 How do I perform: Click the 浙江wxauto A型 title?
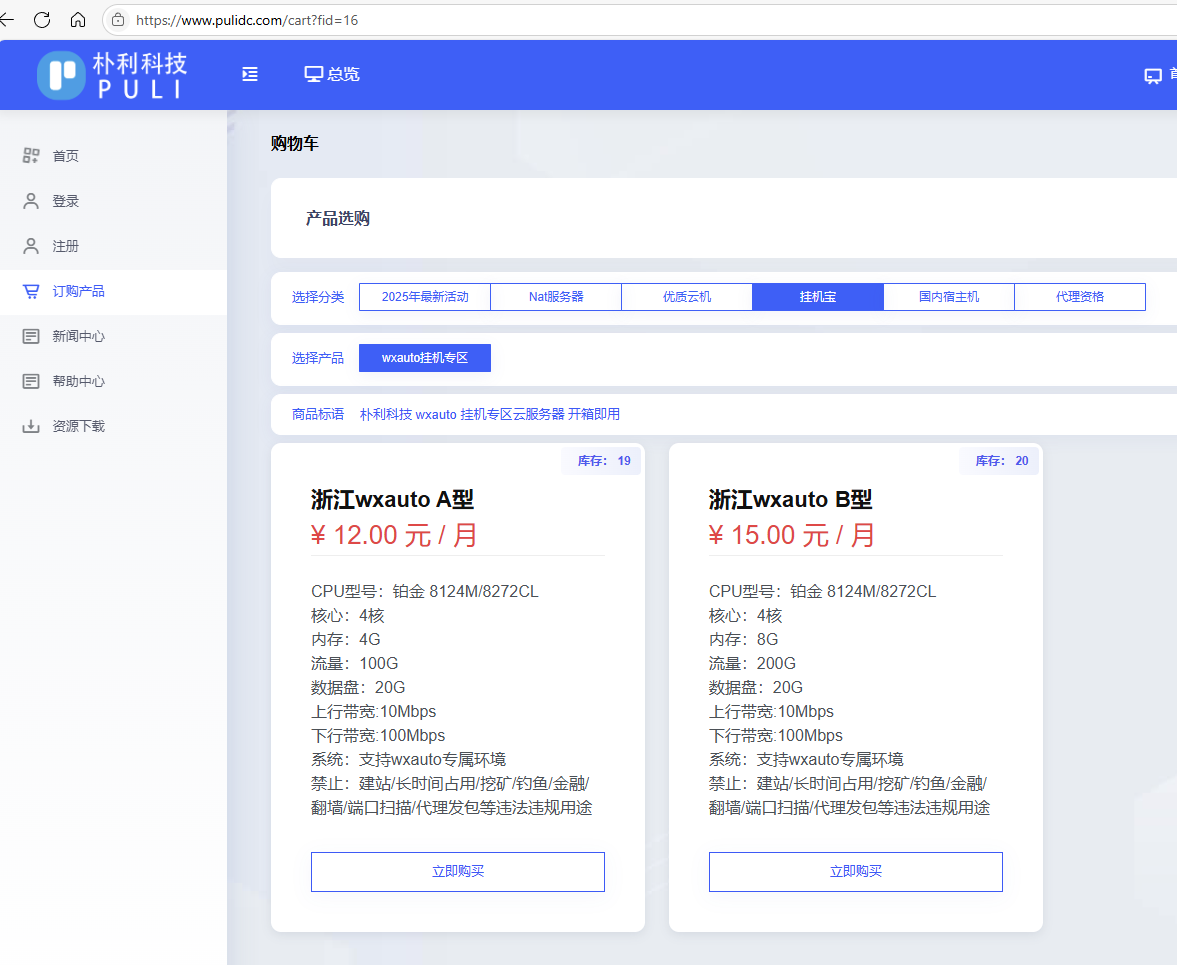click(393, 500)
